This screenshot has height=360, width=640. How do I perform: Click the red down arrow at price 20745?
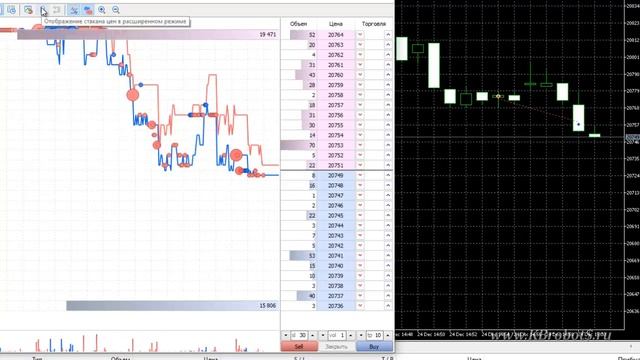[360, 216]
